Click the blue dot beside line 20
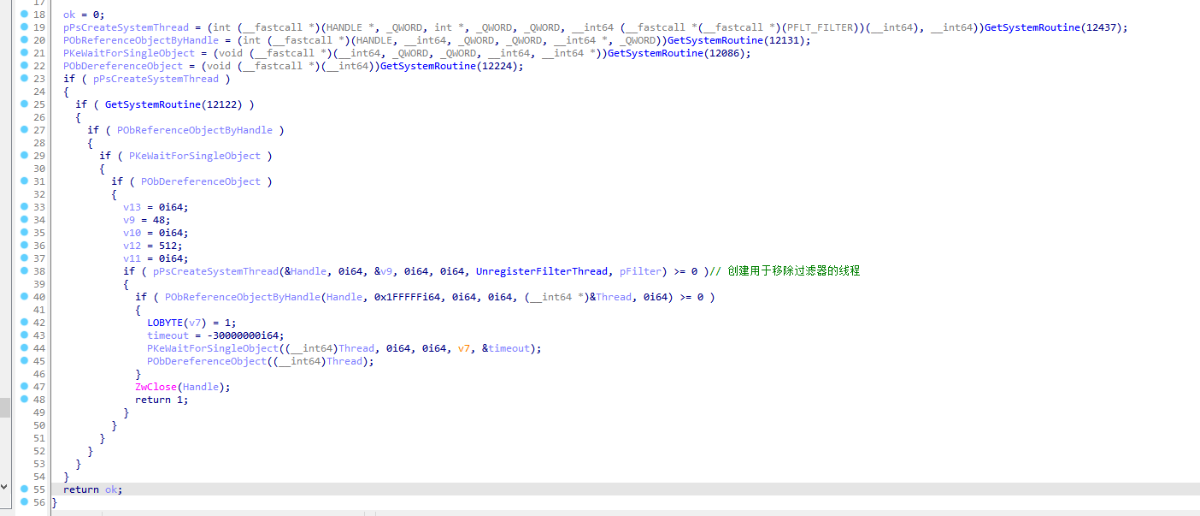The height and width of the screenshot is (516, 1200). click(24, 40)
